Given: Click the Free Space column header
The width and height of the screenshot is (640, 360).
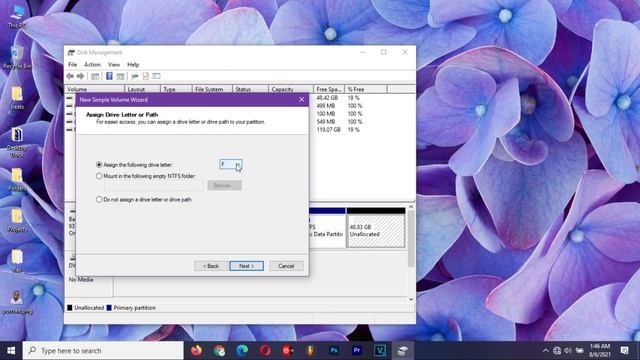Looking at the screenshot, I should pos(329,89).
